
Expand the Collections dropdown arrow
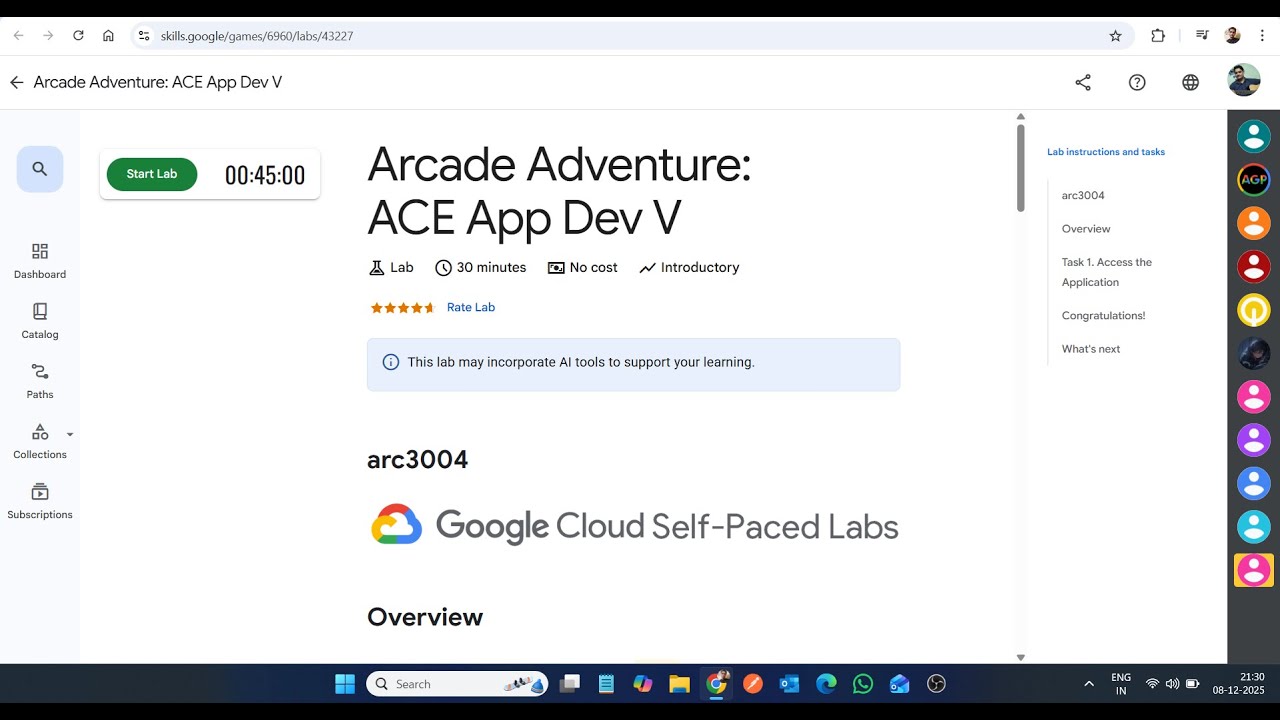pyautogui.click(x=70, y=434)
